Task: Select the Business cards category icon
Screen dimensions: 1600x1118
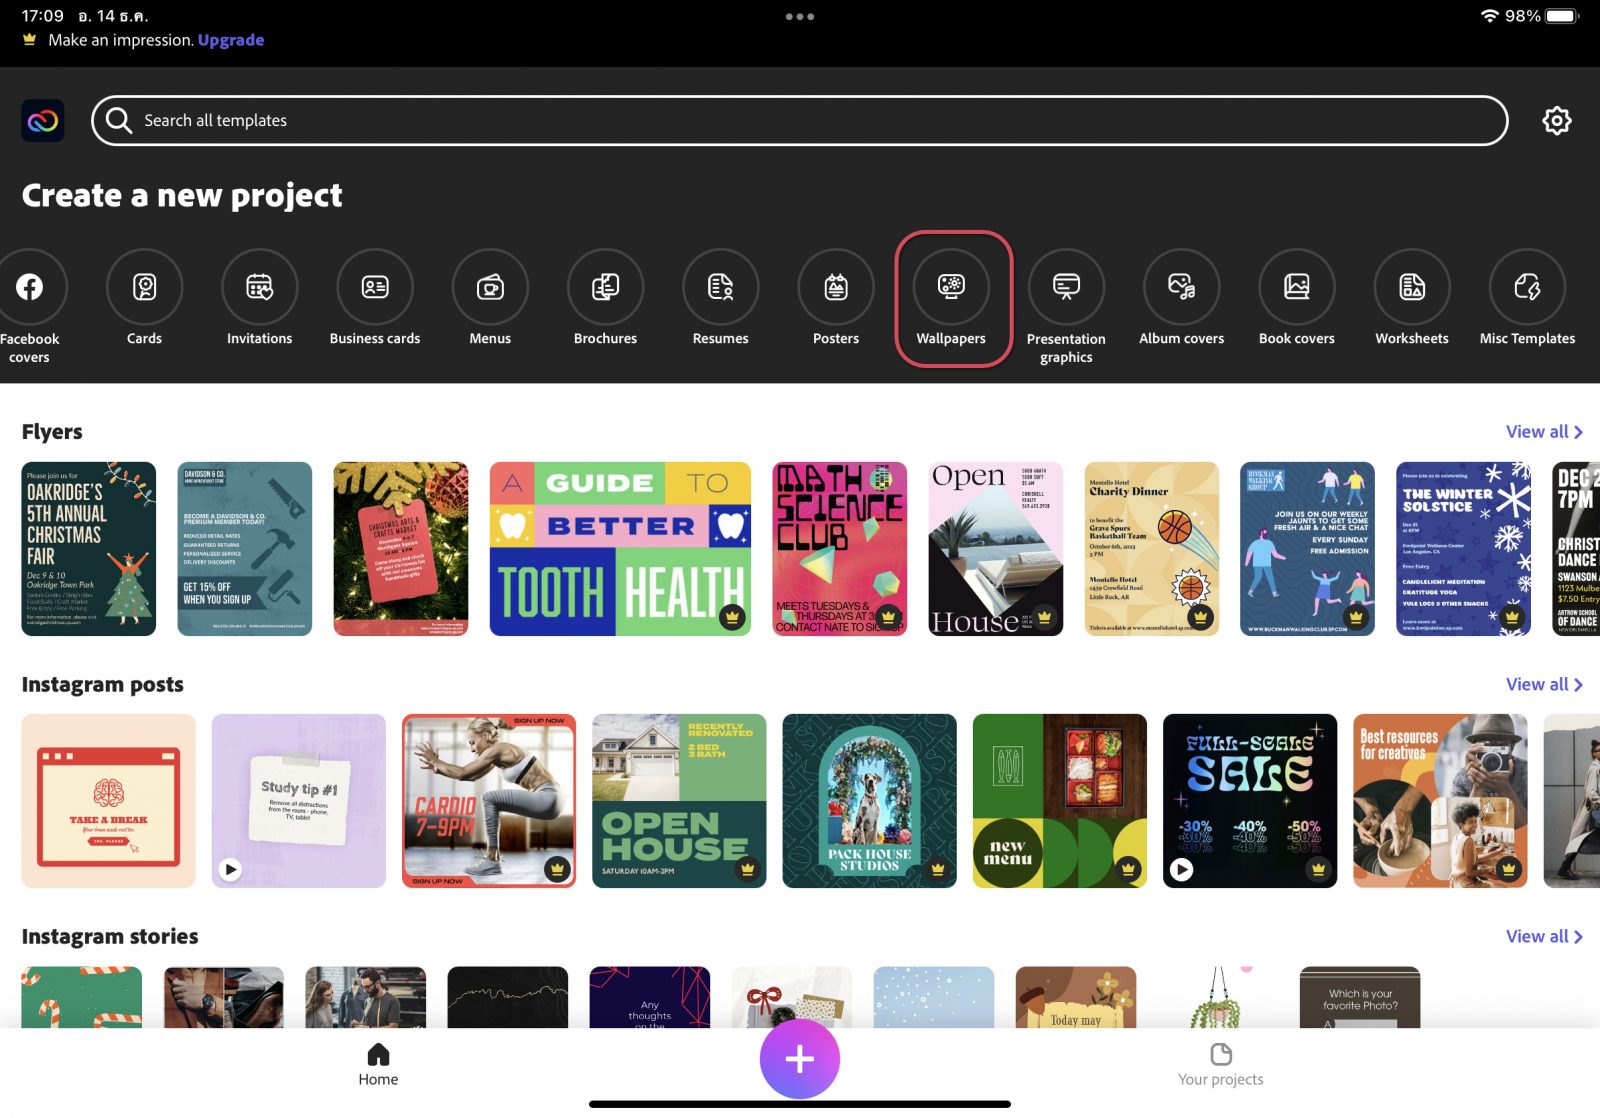Action: 375,288
